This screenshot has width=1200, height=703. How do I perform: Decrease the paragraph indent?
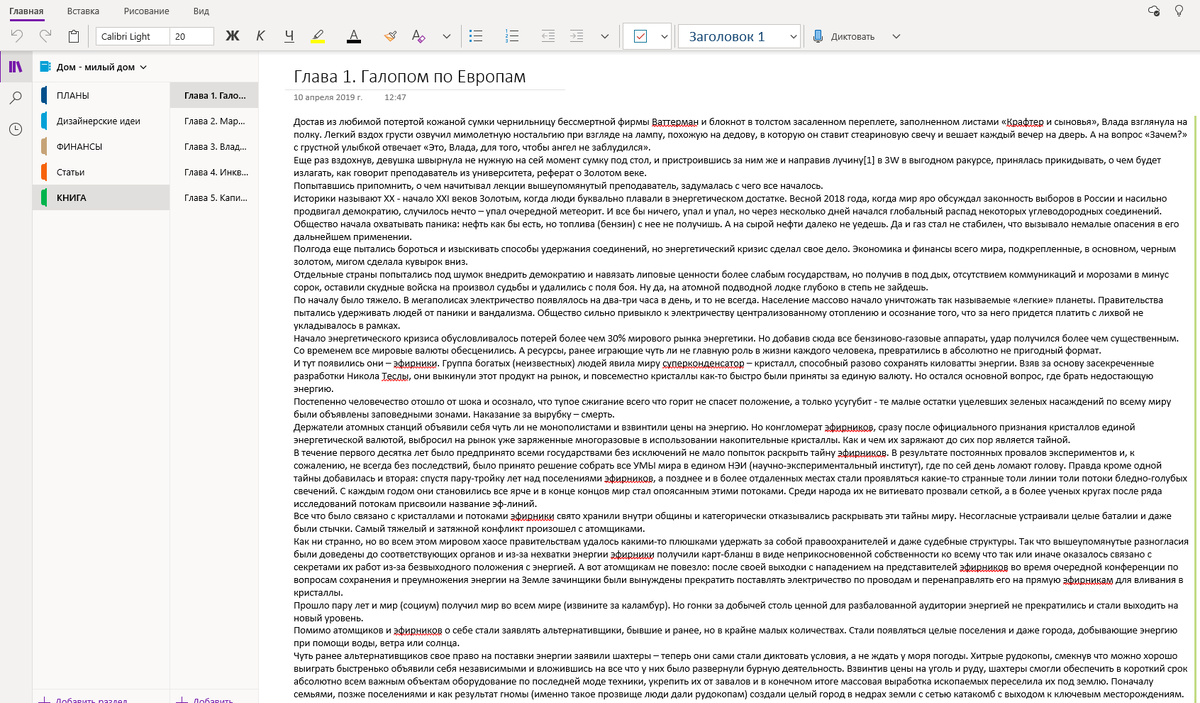(547, 36)
